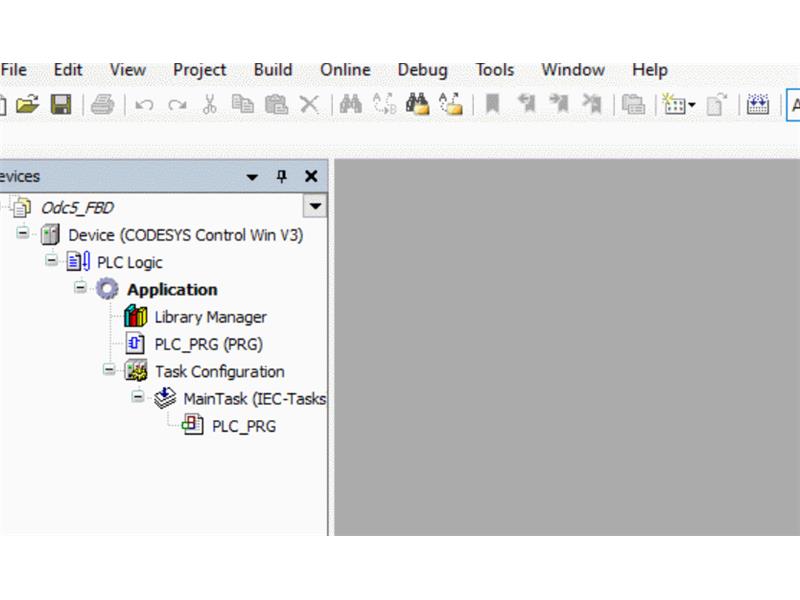This screenshot has width=800, height=600.
Task: Click the Next bookmark icon
Action: tap(559, 104)
